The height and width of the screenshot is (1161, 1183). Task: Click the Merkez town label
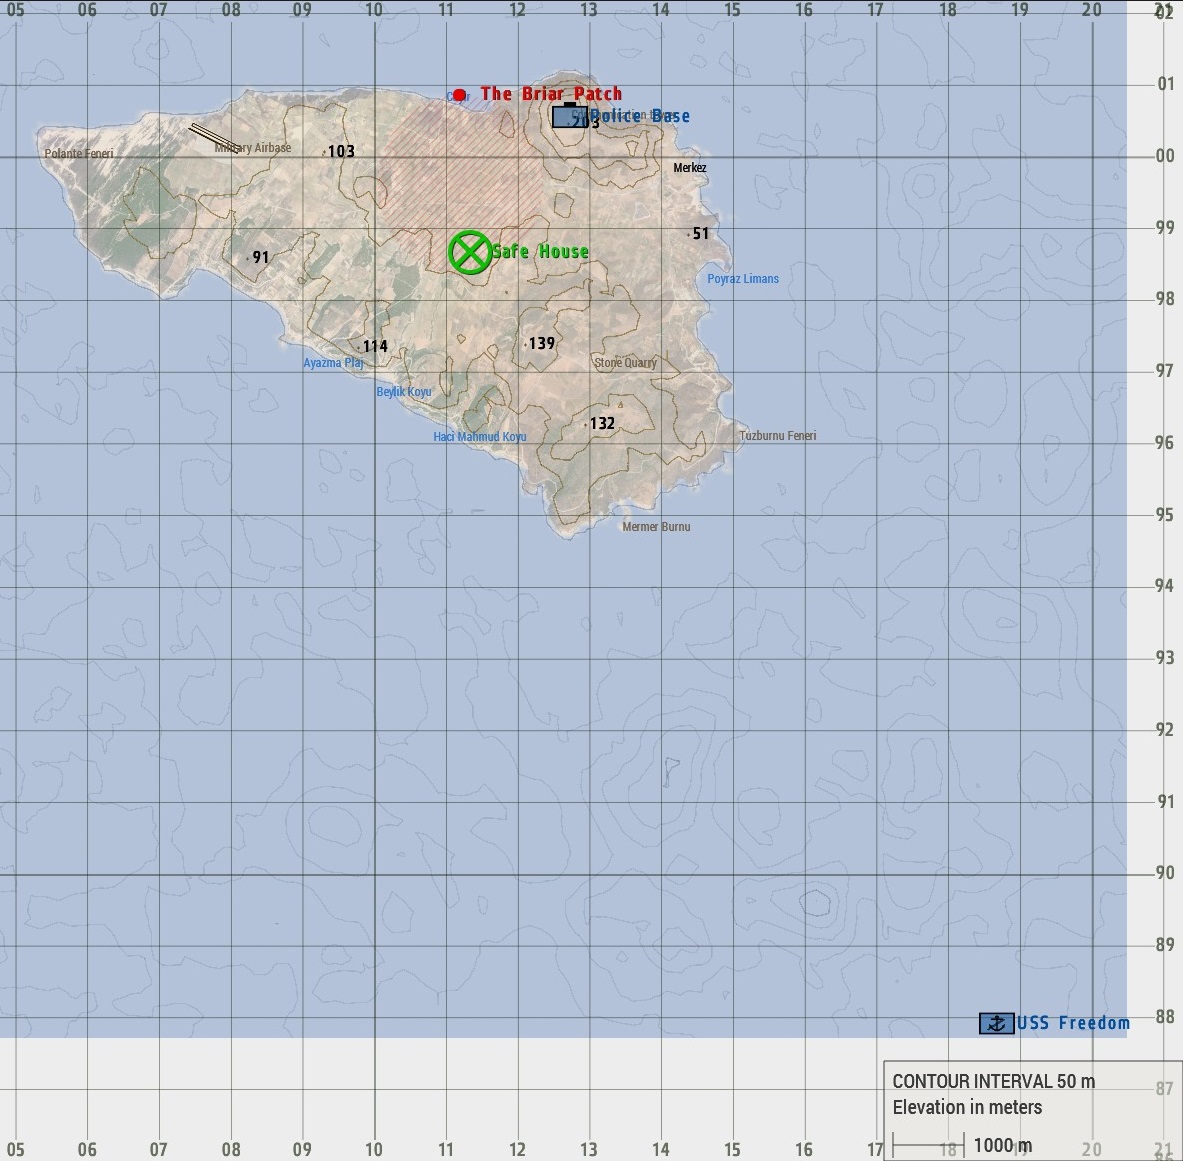pos(690,168)
